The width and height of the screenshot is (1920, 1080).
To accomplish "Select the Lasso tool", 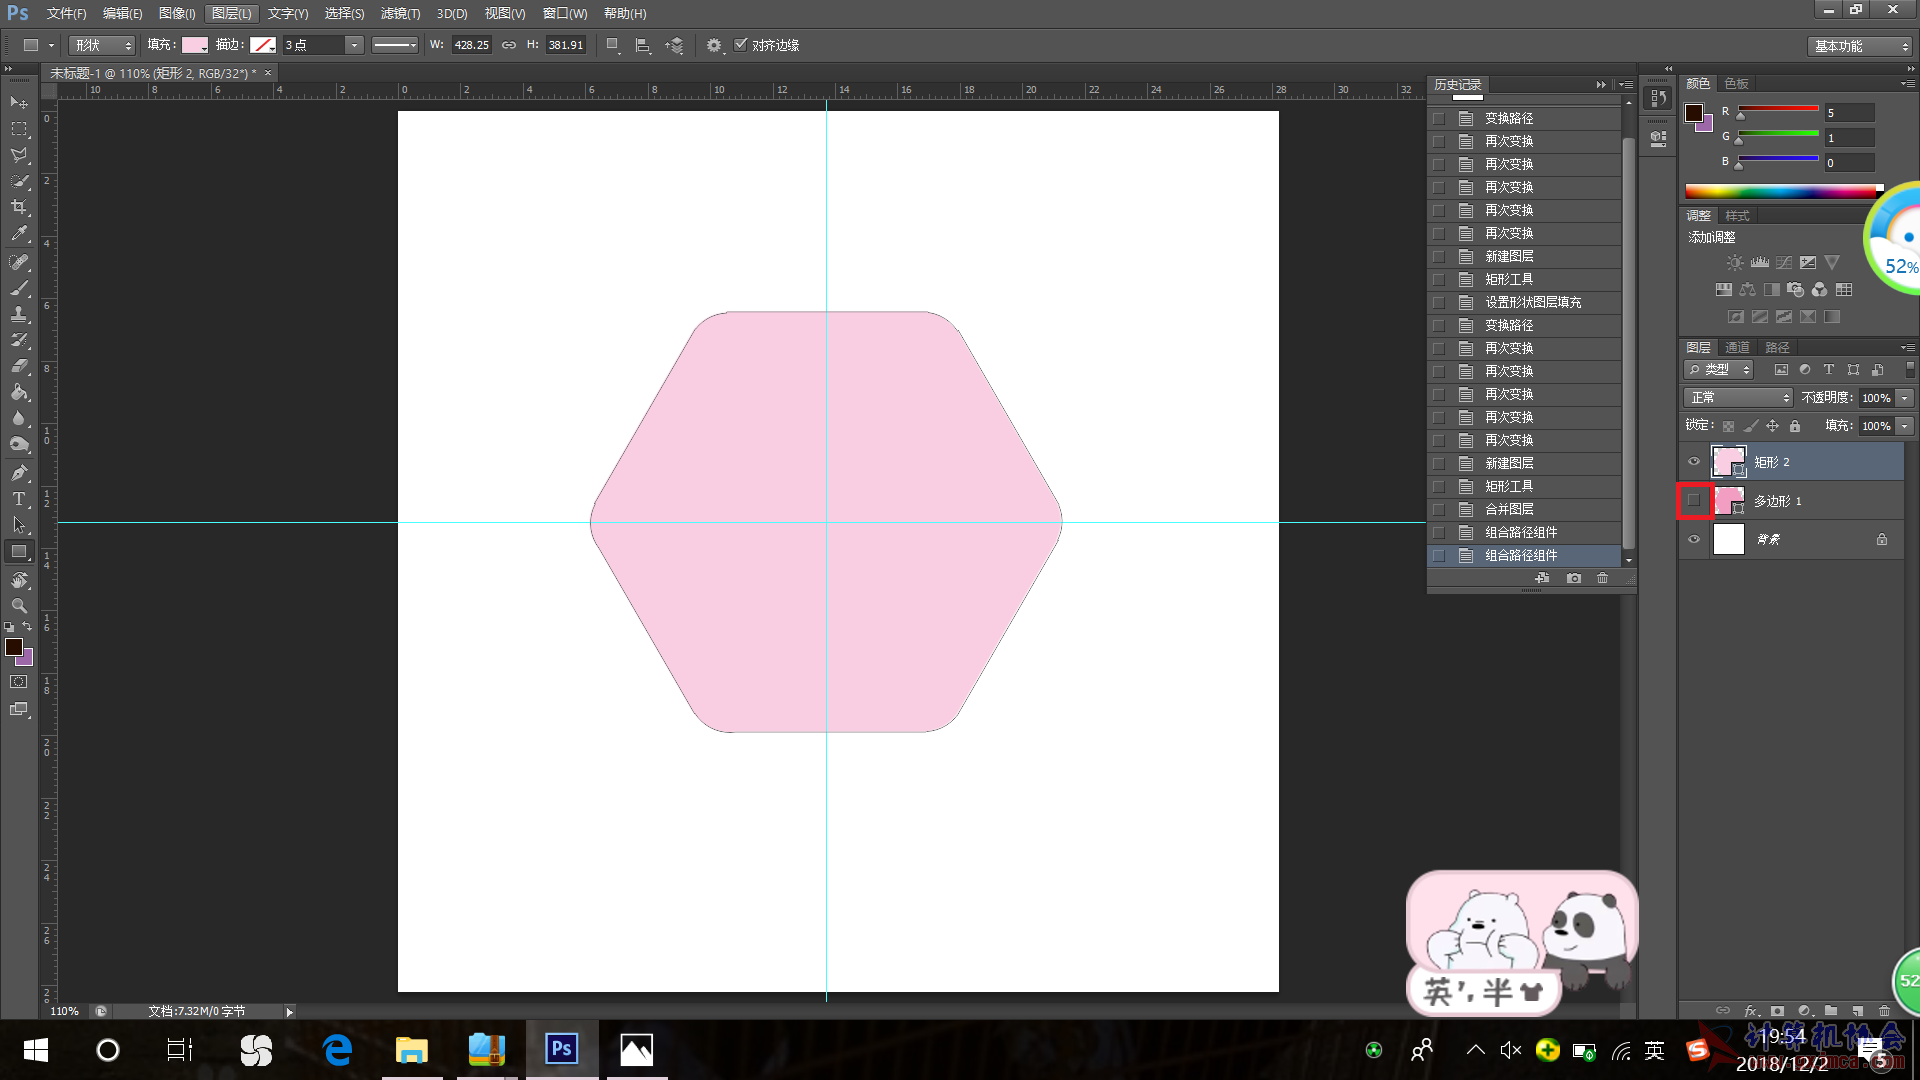I will pos(19,155).
